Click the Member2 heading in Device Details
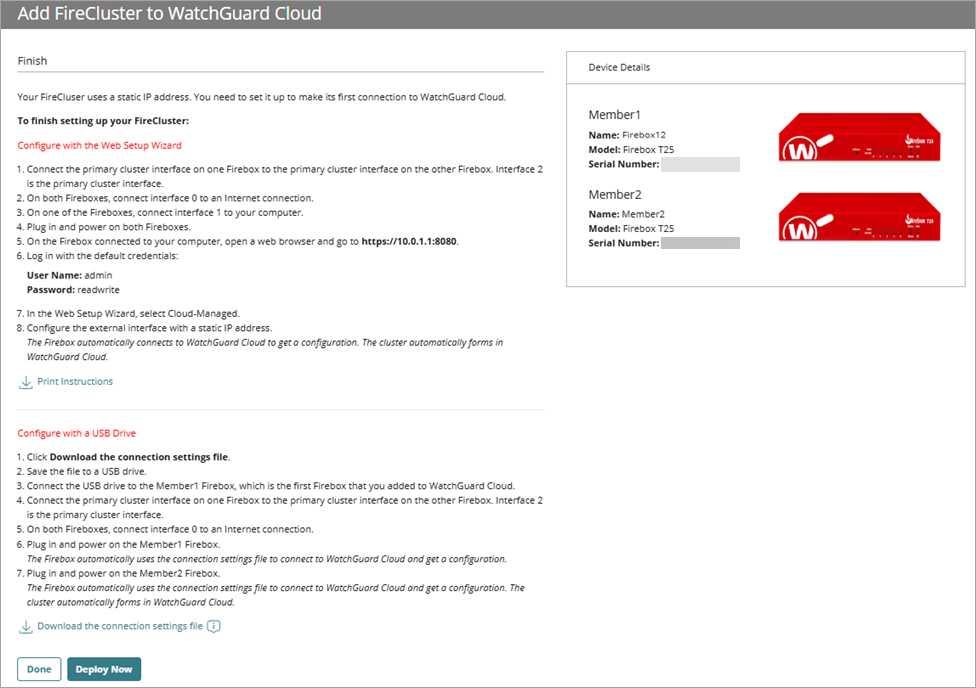This screenshot has width=976, height=688. click(x=615, y=194)
